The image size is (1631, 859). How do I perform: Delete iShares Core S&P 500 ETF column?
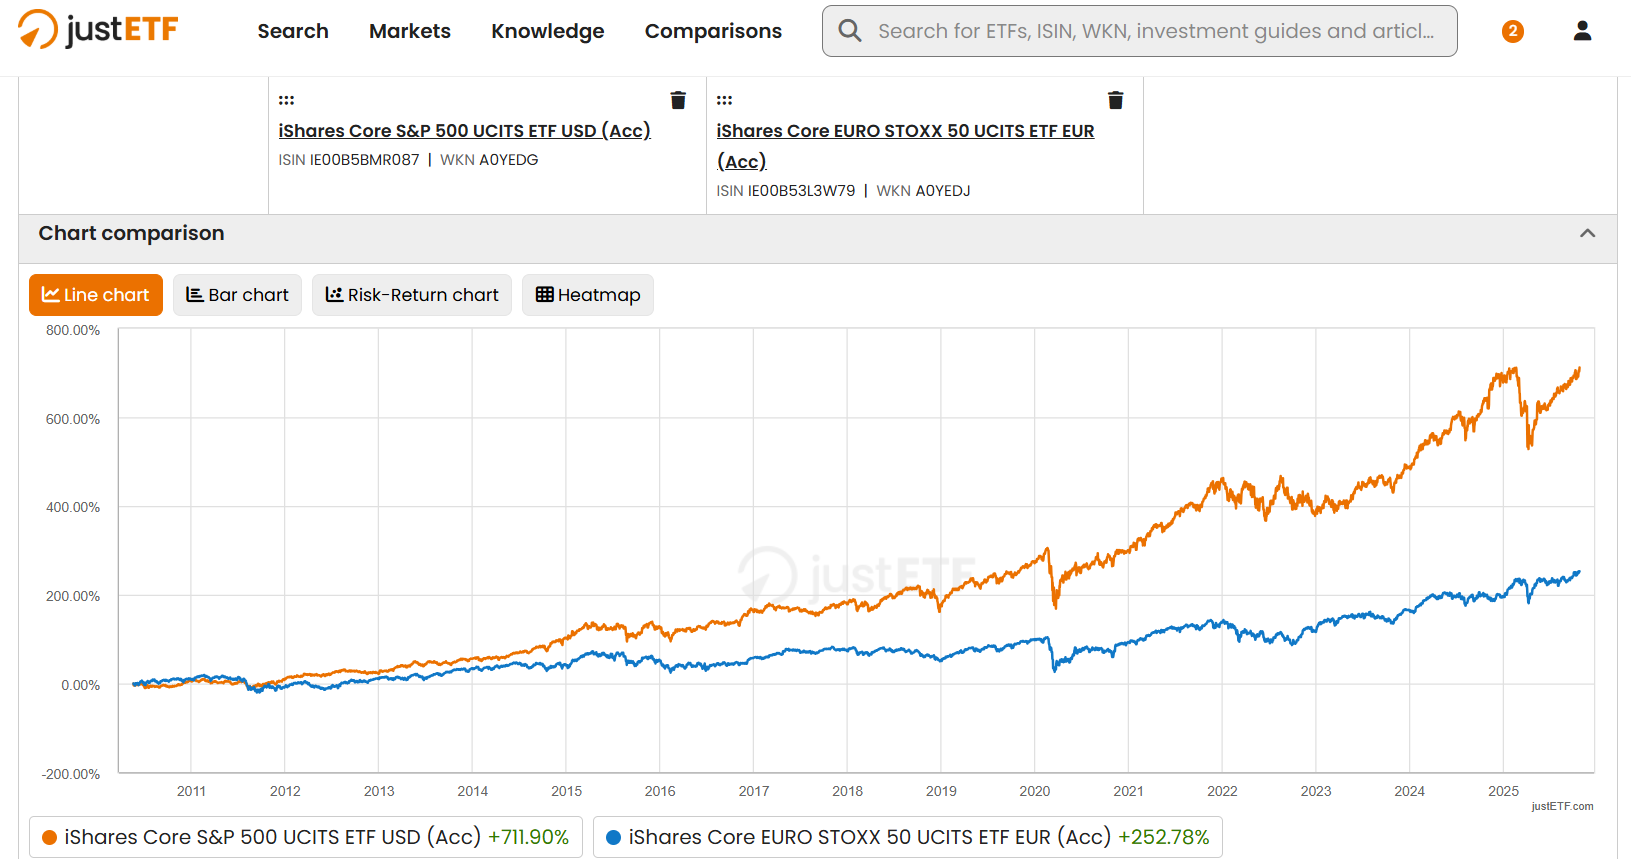pyautogui.click(x=678, y=100)
